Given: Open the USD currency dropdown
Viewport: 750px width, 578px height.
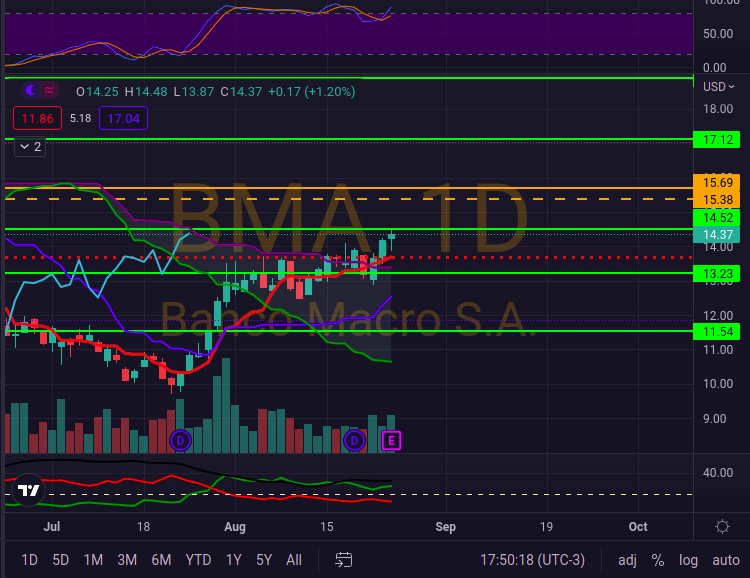Looking at the screenshot, I should (x=718, y=87).
